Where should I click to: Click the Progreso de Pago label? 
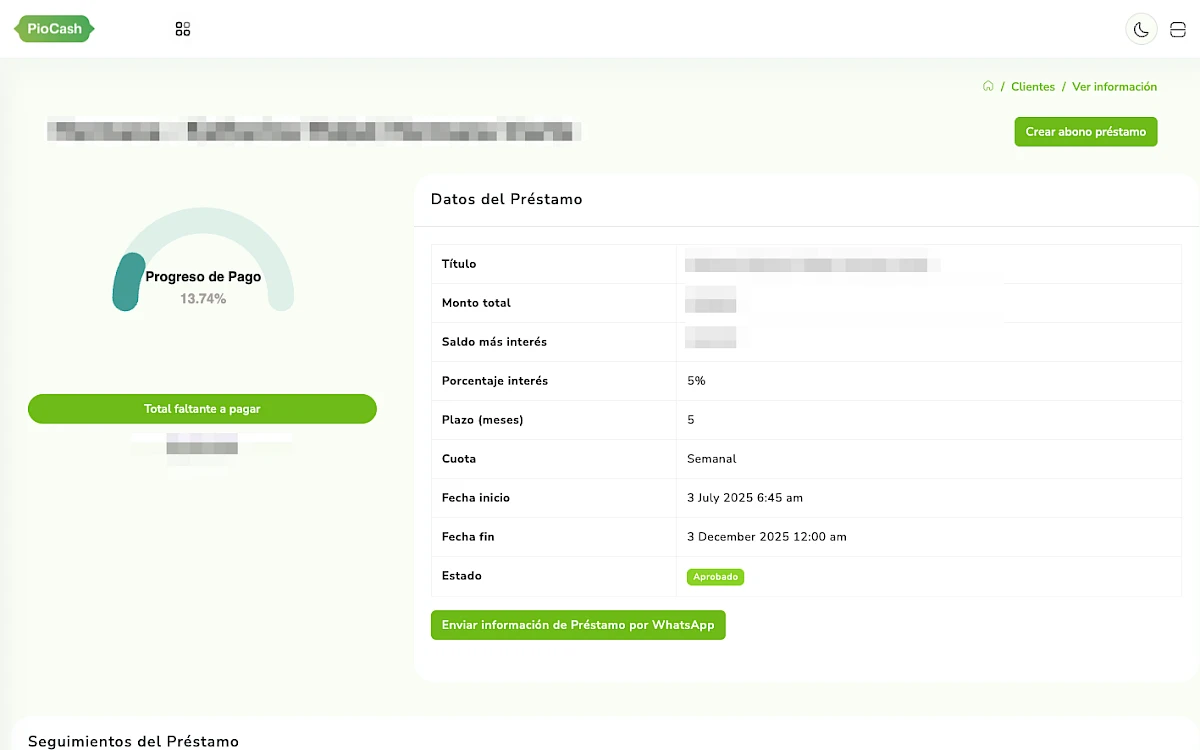click(x=203, y=277)
